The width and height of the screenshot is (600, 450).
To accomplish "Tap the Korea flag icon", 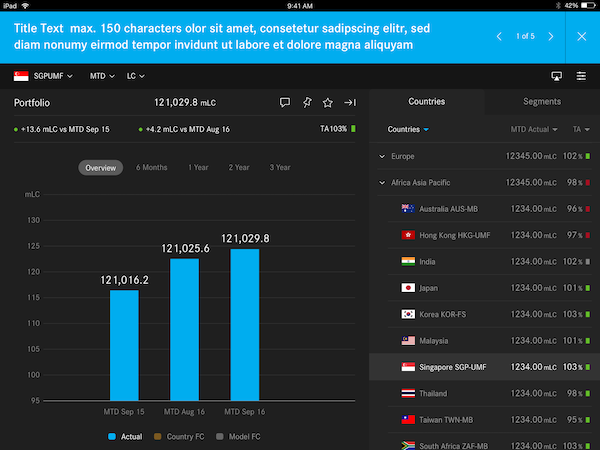I will point(408,314).
